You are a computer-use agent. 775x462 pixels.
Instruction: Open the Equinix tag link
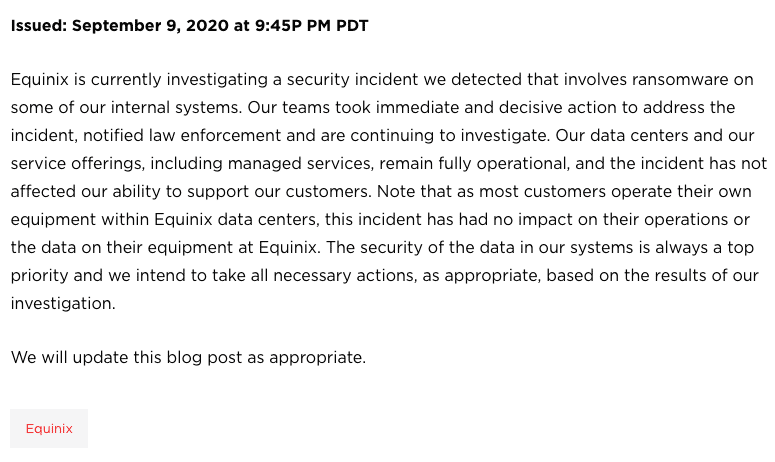pyautogui.click(x=49, y=428)
